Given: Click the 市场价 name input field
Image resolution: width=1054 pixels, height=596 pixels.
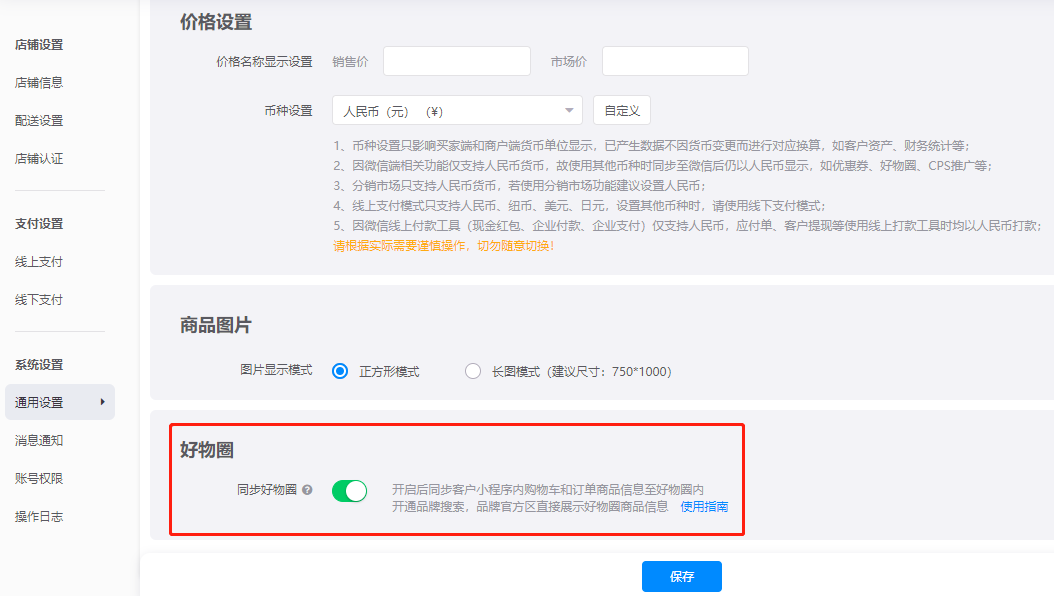Looking at the screenshot, I should pos(676,61).
